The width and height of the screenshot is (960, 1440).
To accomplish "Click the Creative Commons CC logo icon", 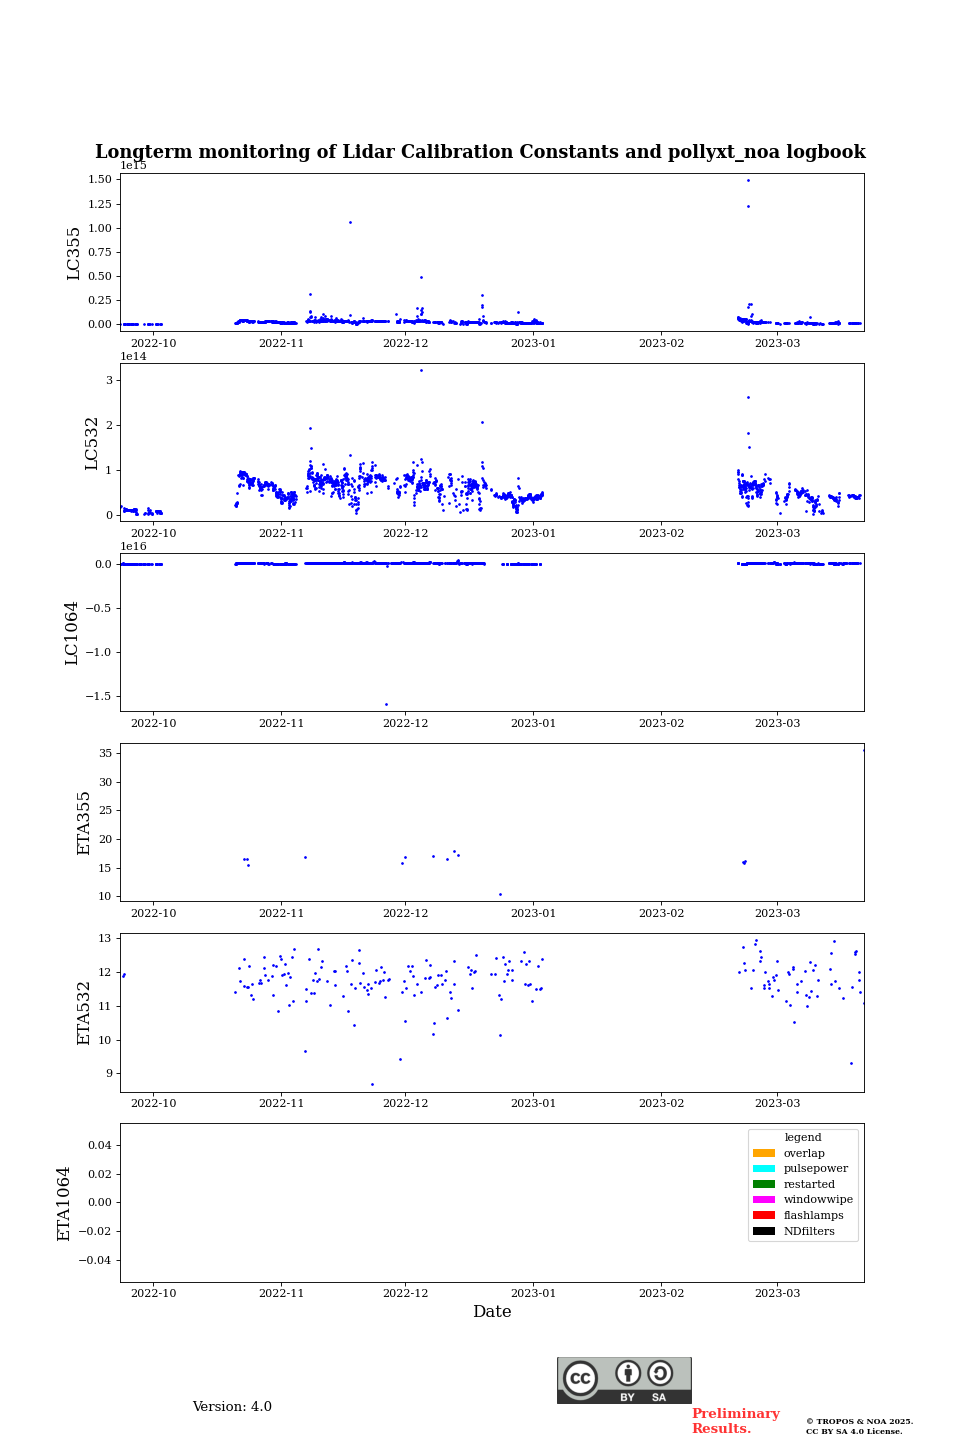I will pyautogui.click(x=580, y=1378).
